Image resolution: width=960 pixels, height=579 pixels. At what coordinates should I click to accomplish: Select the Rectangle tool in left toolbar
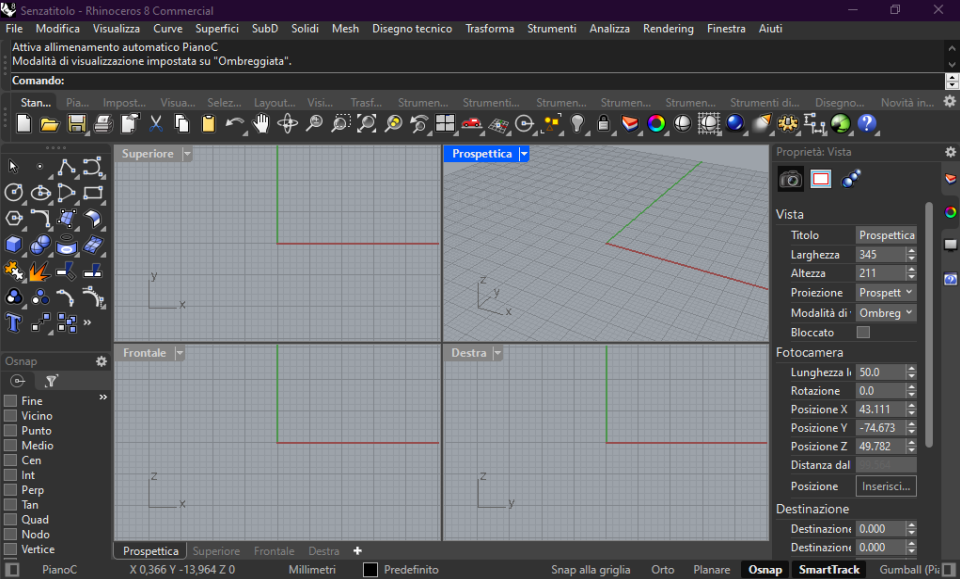pyautogui.click(x=92, y=193)
